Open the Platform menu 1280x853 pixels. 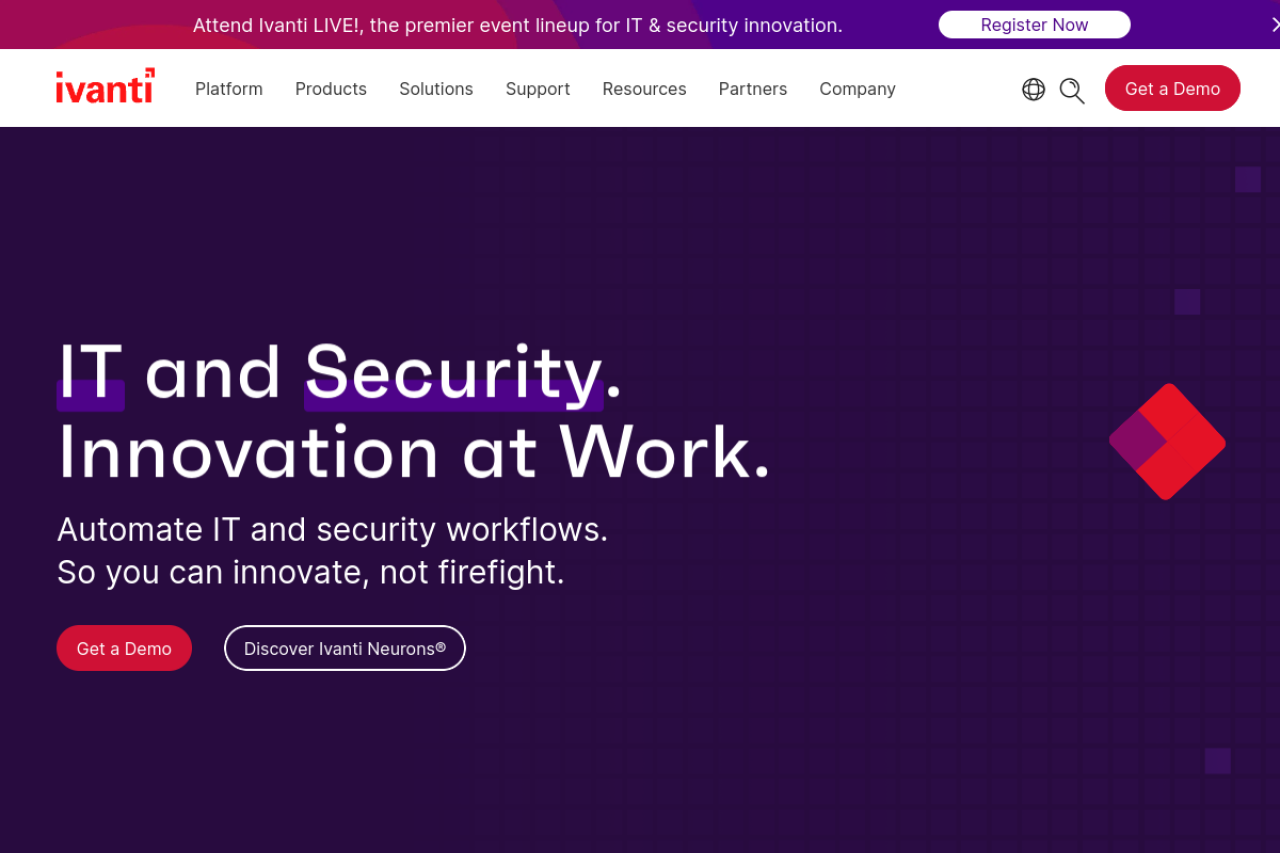(229, 89)
